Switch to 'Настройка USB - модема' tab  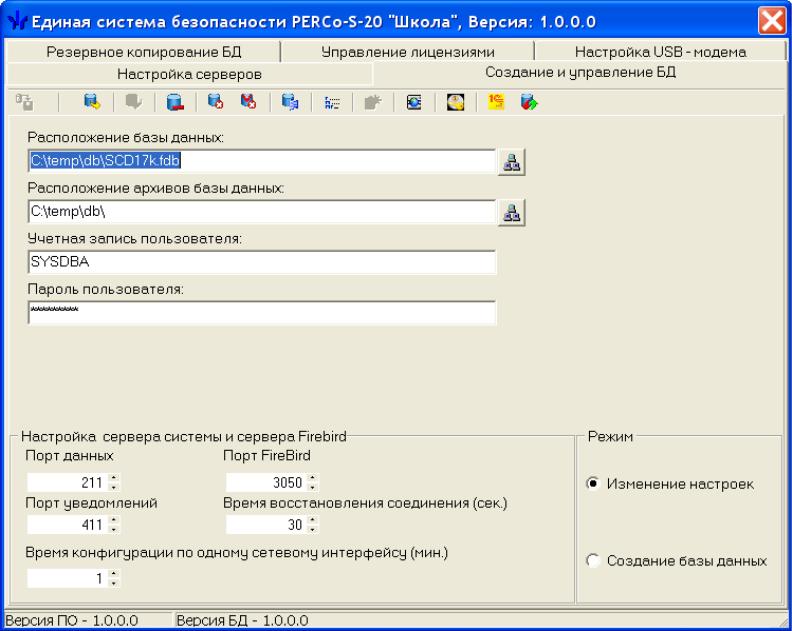660,52
